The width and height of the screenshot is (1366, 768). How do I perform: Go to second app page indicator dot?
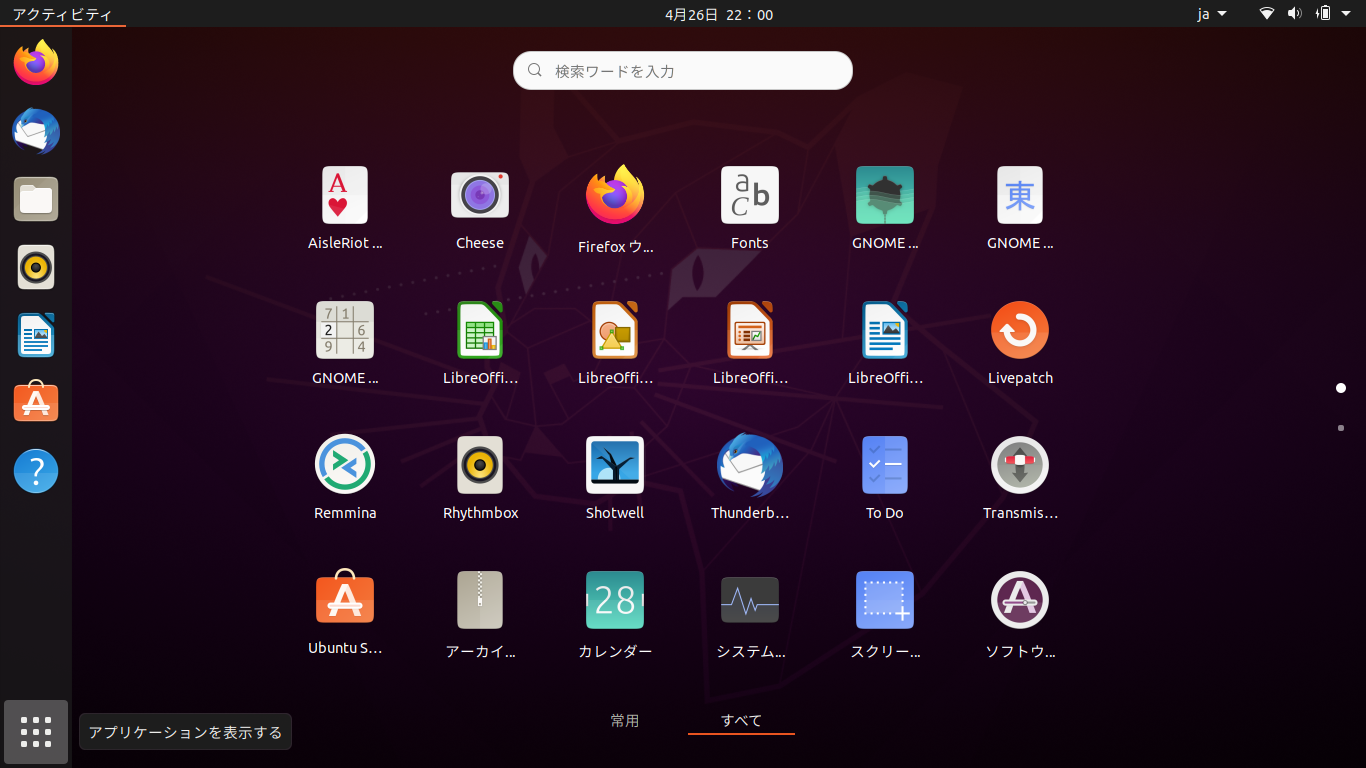(1341, 428)
